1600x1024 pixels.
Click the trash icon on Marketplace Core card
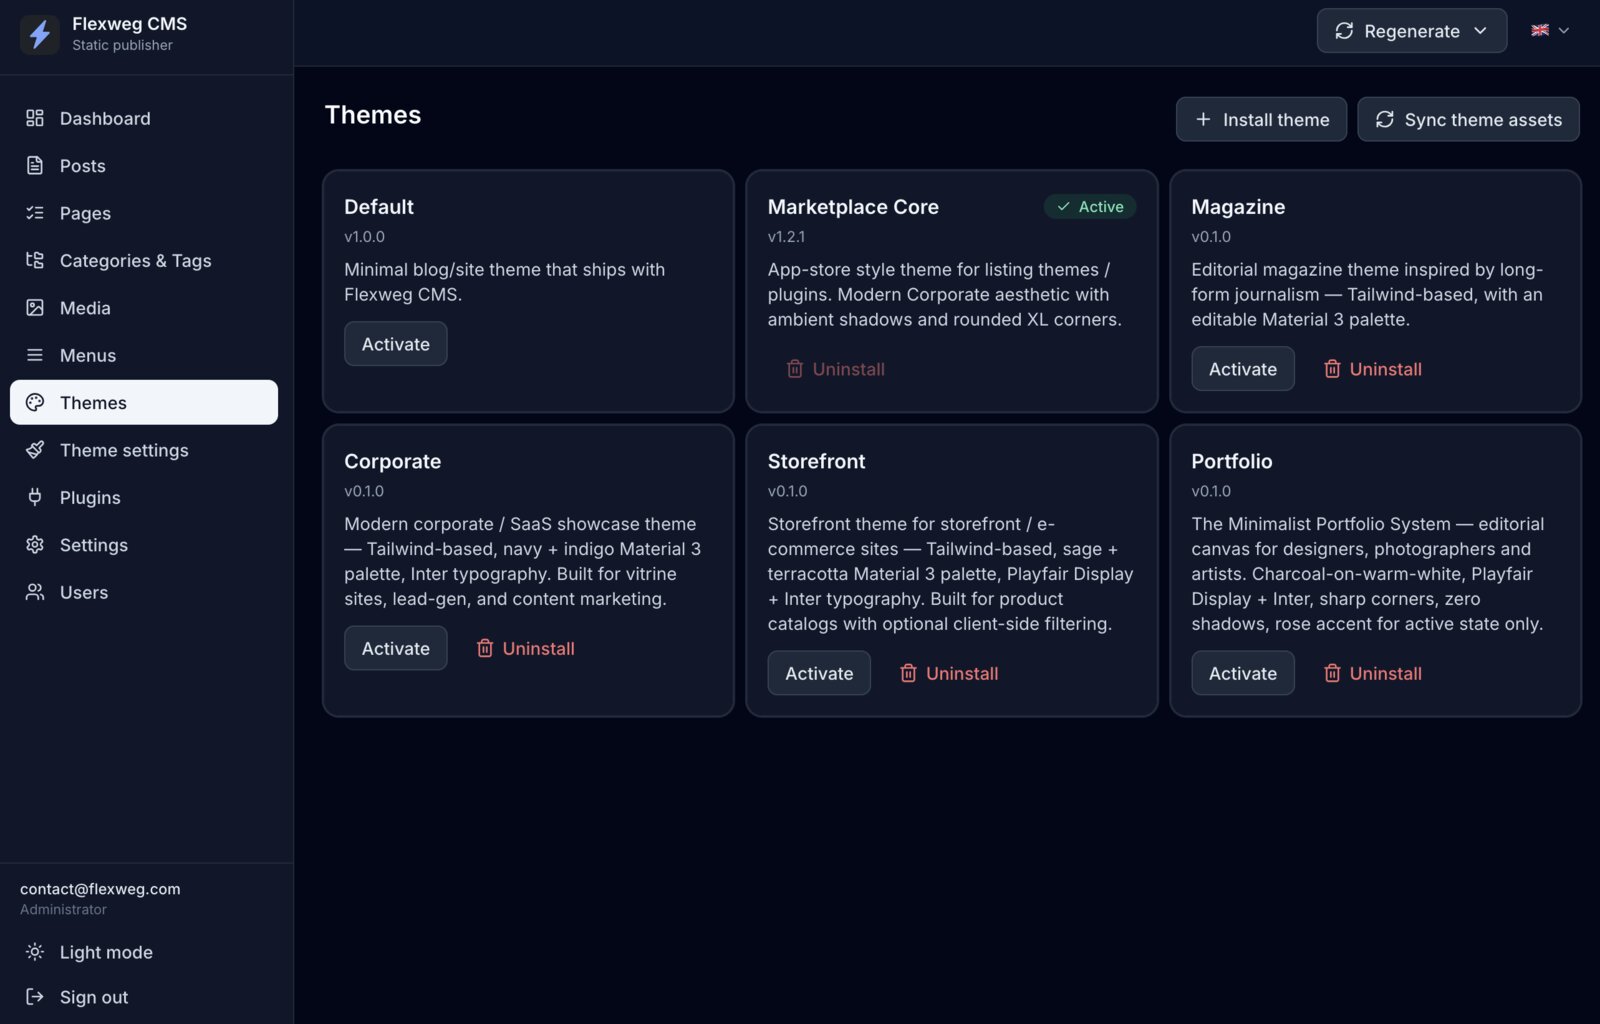[795, 369]
